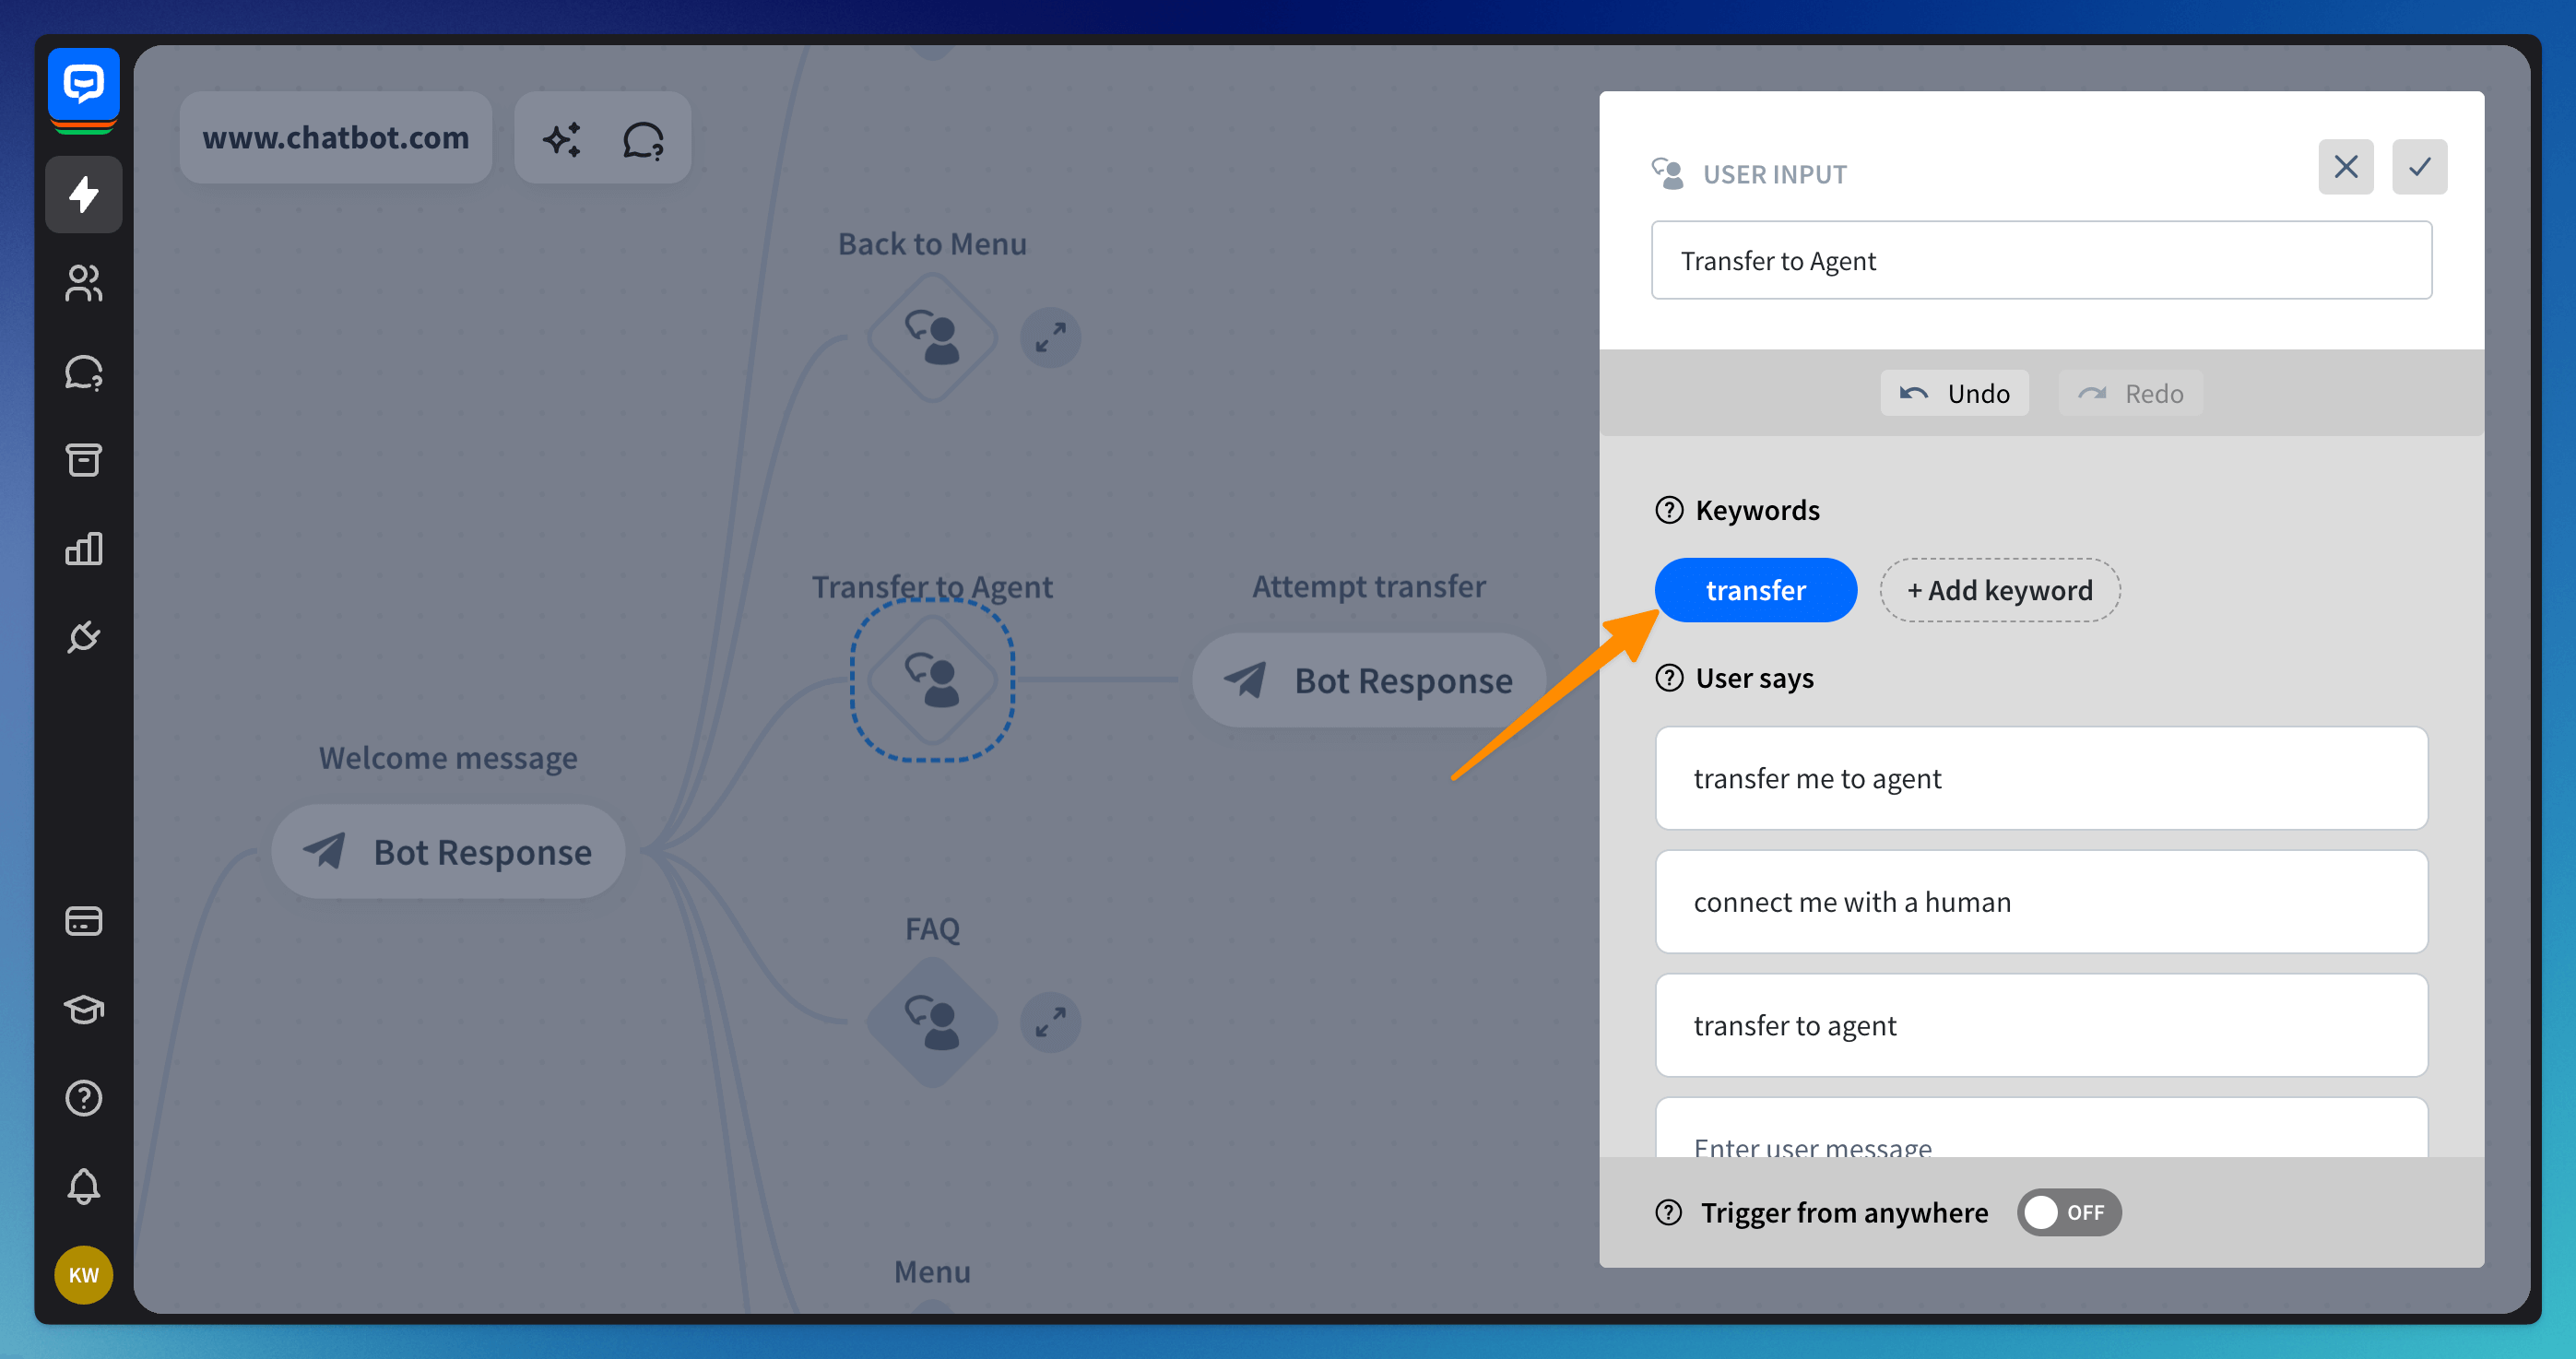2576x1359 pixels.
Task: Open the Users section in sidebar
Action: 83,283
